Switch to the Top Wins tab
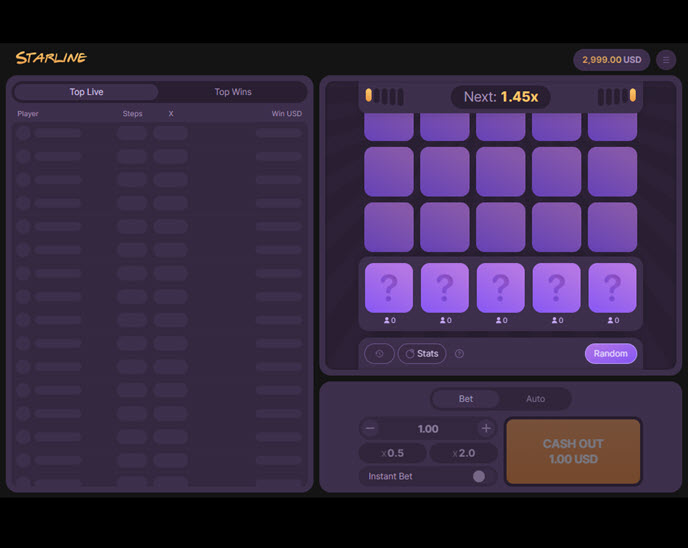This screenshot has height=548, width=688. [233, 92]
